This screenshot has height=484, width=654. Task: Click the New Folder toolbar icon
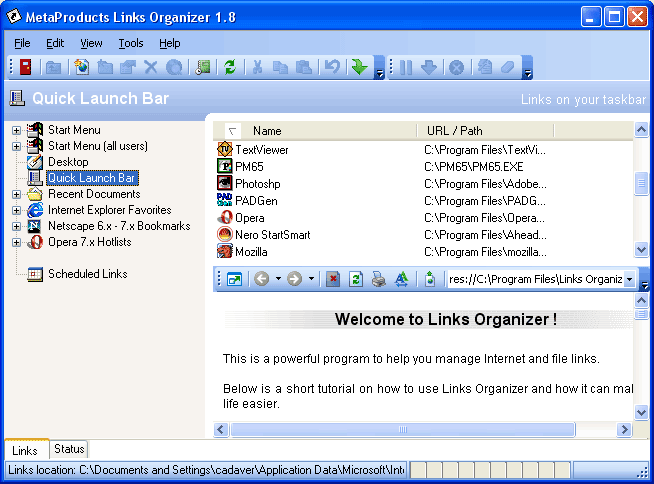tap(105, 67)
